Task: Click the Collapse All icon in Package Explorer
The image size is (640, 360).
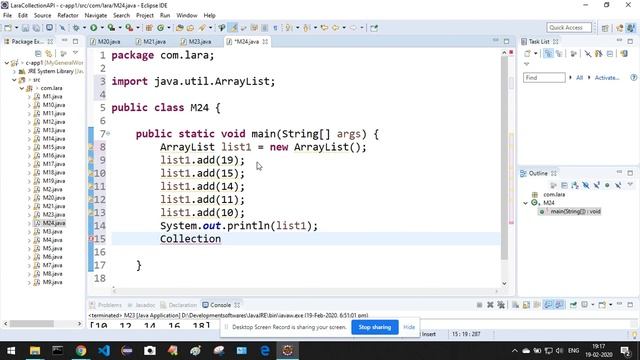Action: [38, 53]
